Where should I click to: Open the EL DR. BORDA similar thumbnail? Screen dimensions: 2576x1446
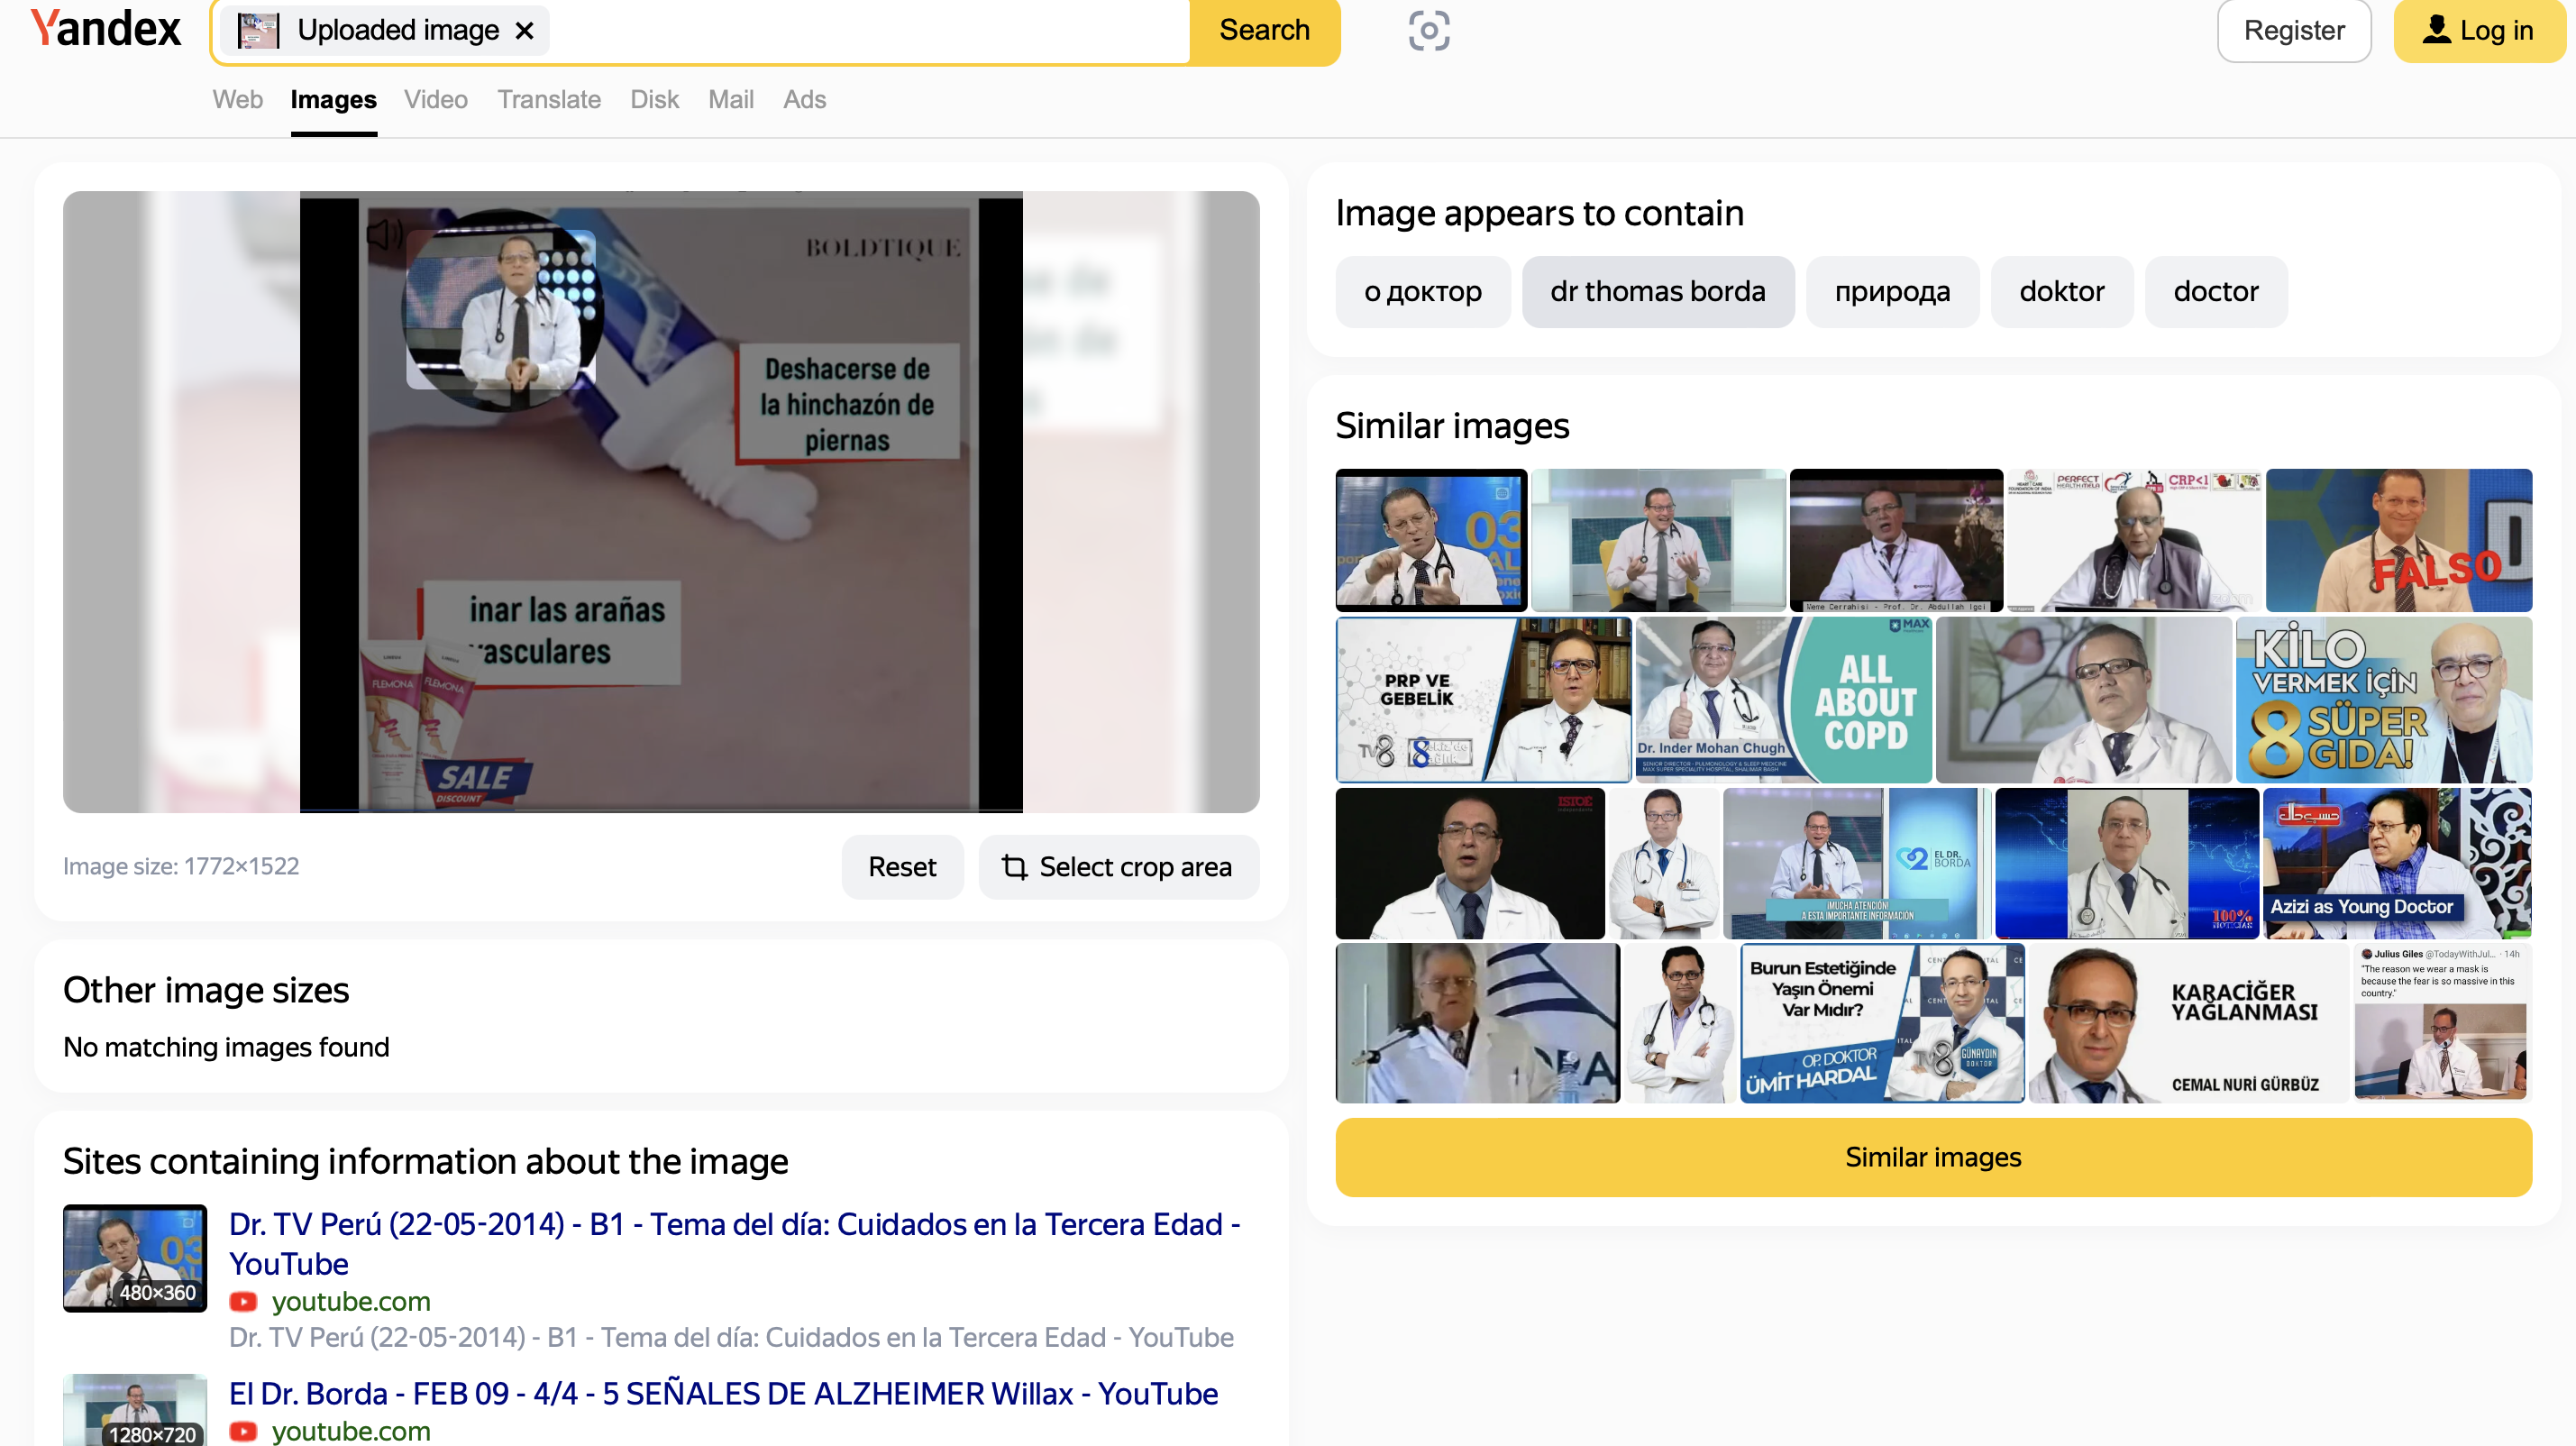coord(1857,863)
